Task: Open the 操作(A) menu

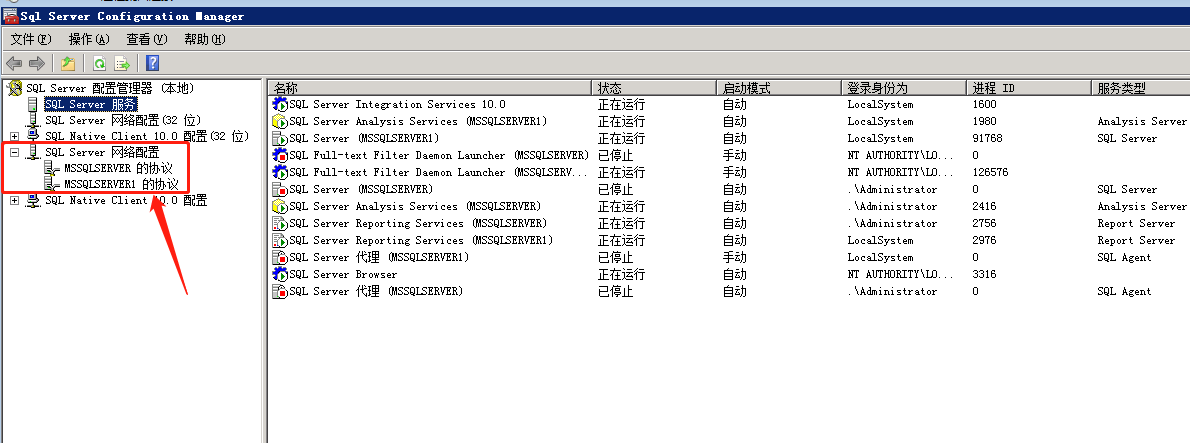Action: click(88, 39)
